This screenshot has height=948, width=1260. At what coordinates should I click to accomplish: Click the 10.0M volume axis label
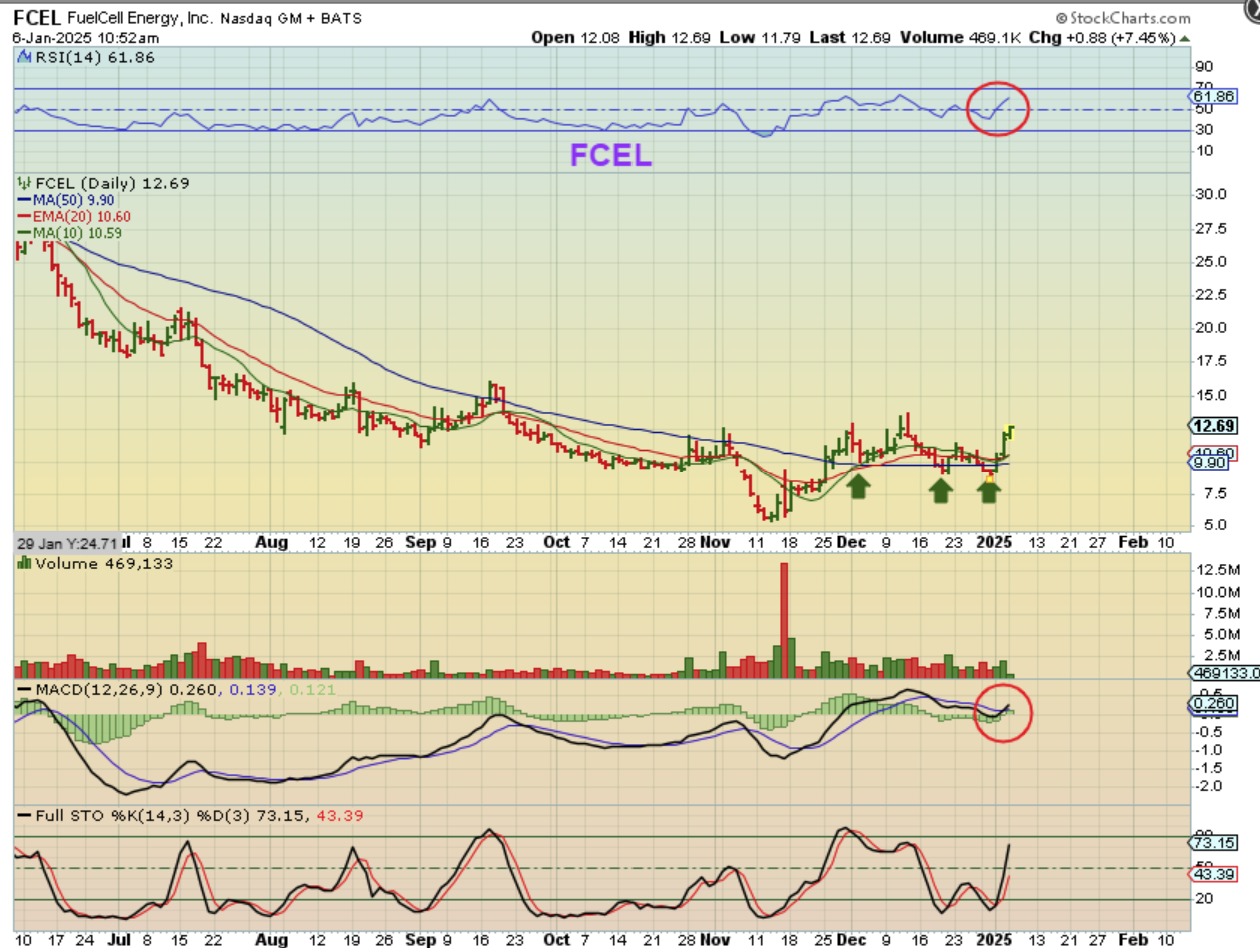pos(1218,591)
